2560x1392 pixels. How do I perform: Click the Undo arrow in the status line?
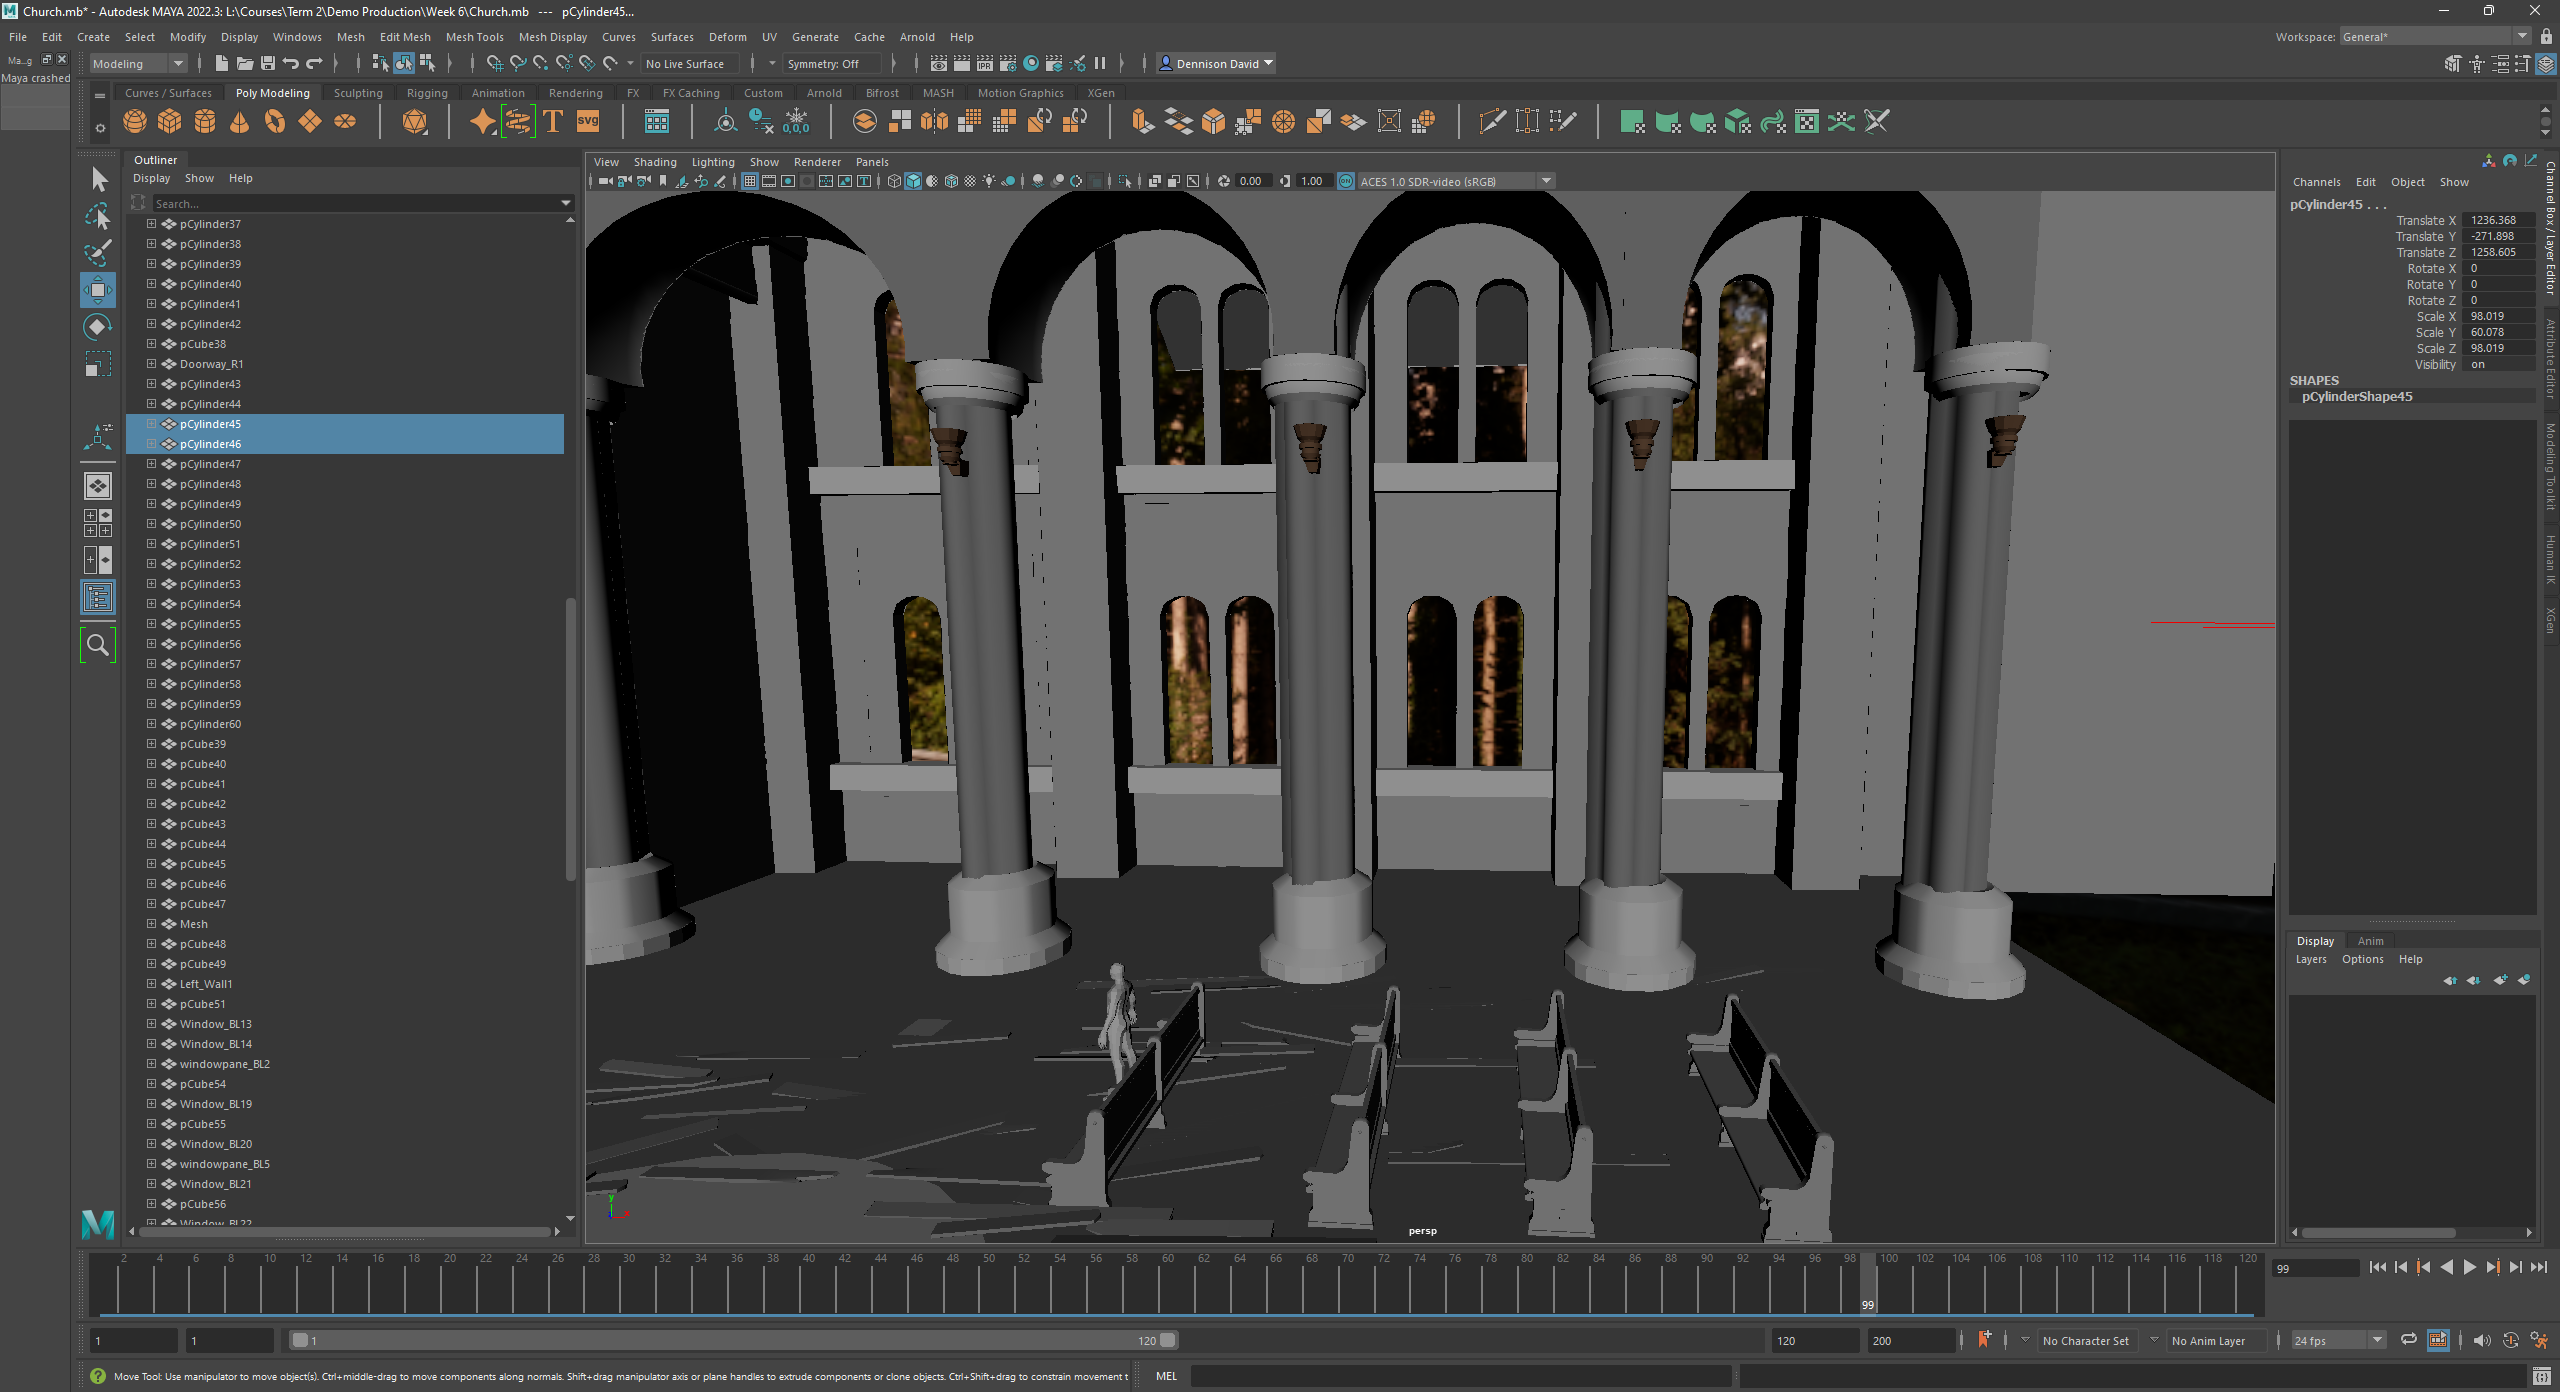coord(291,63)
